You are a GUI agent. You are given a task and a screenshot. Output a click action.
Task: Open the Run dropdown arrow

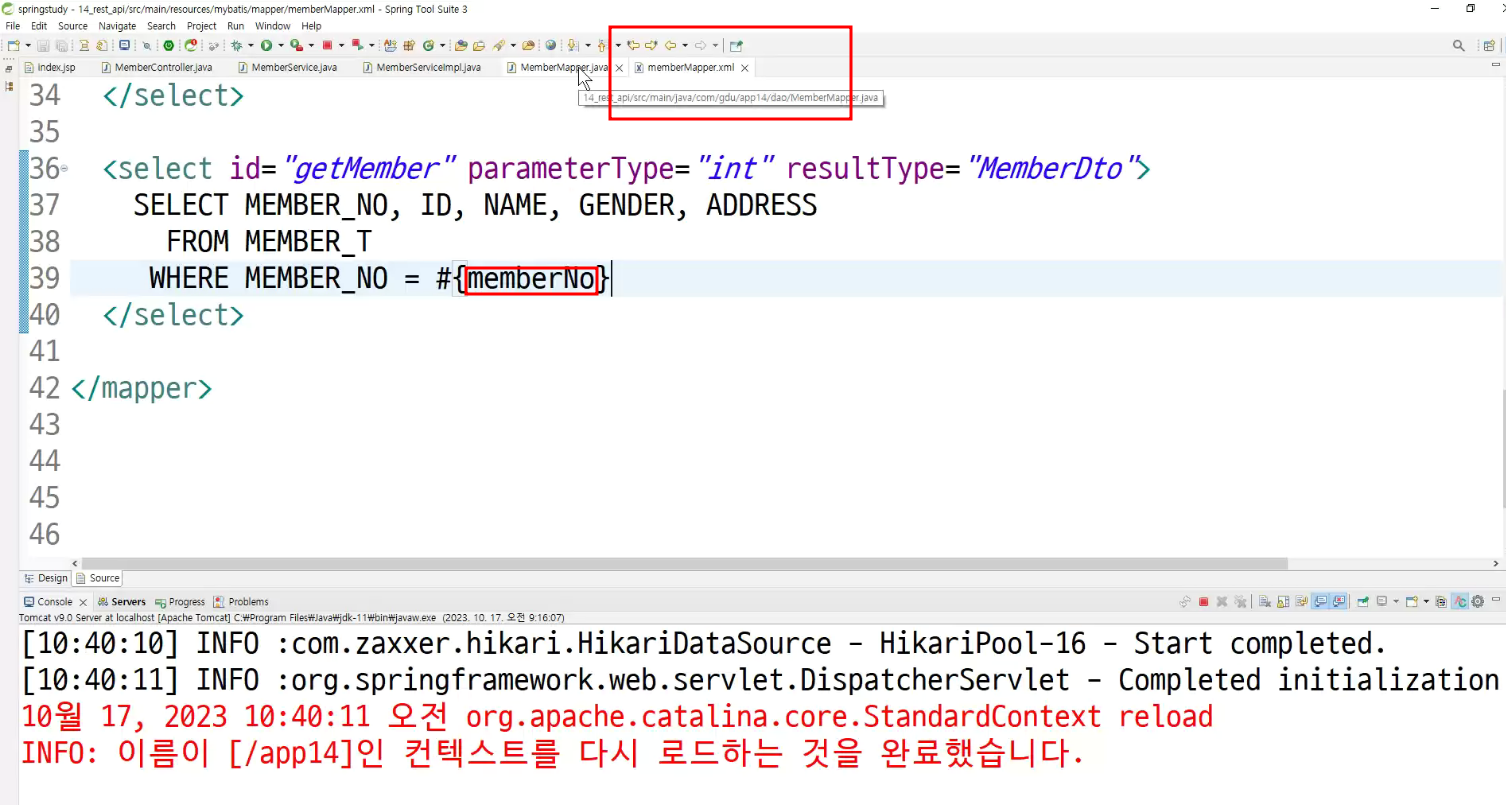pyautogui.click(x=281, y=45)
